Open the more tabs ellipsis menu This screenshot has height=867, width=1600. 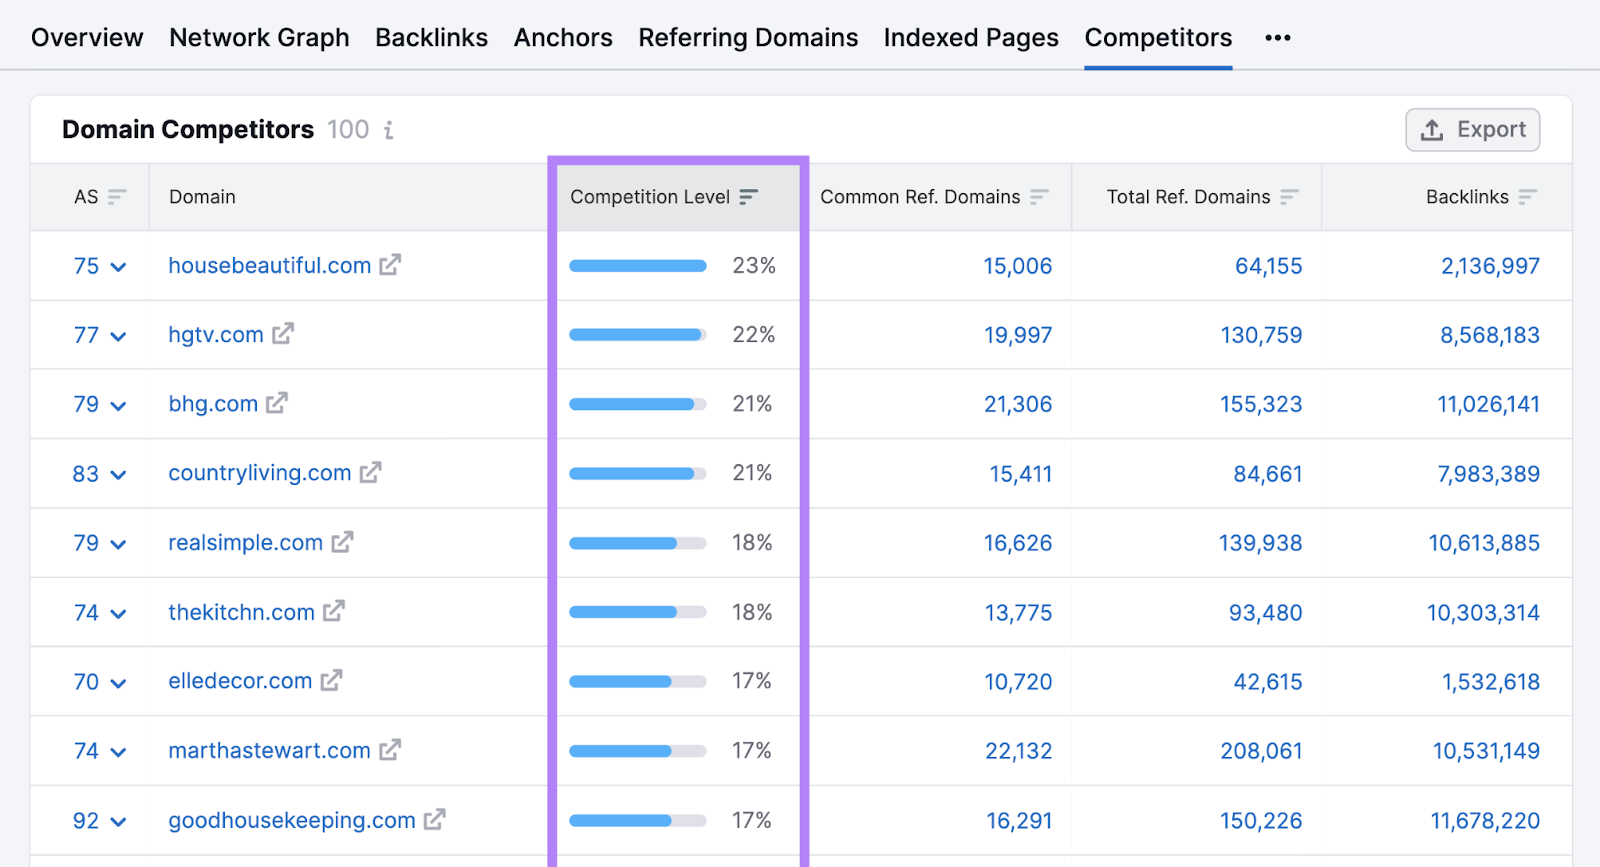click(1278, 38)
